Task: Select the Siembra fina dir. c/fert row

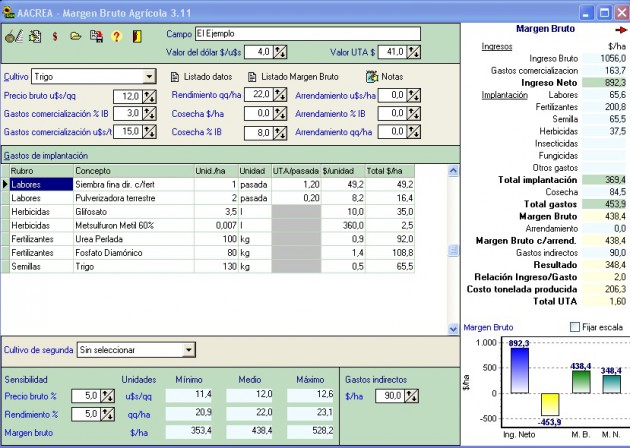Action: point(212,184)
